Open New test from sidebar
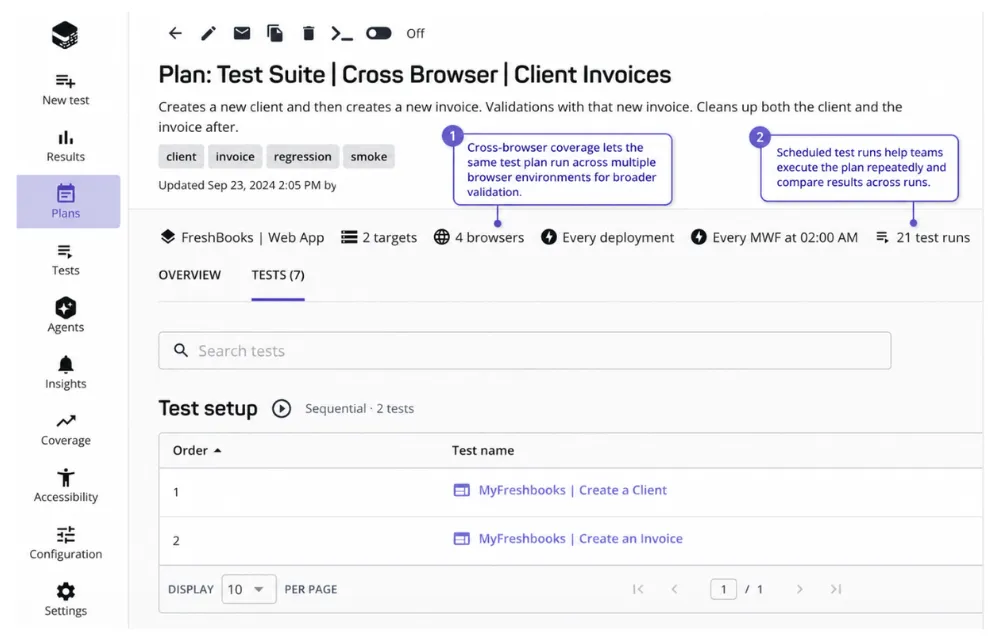Image resolution: width=1000 pixels, height=640 pixels. 66,89
